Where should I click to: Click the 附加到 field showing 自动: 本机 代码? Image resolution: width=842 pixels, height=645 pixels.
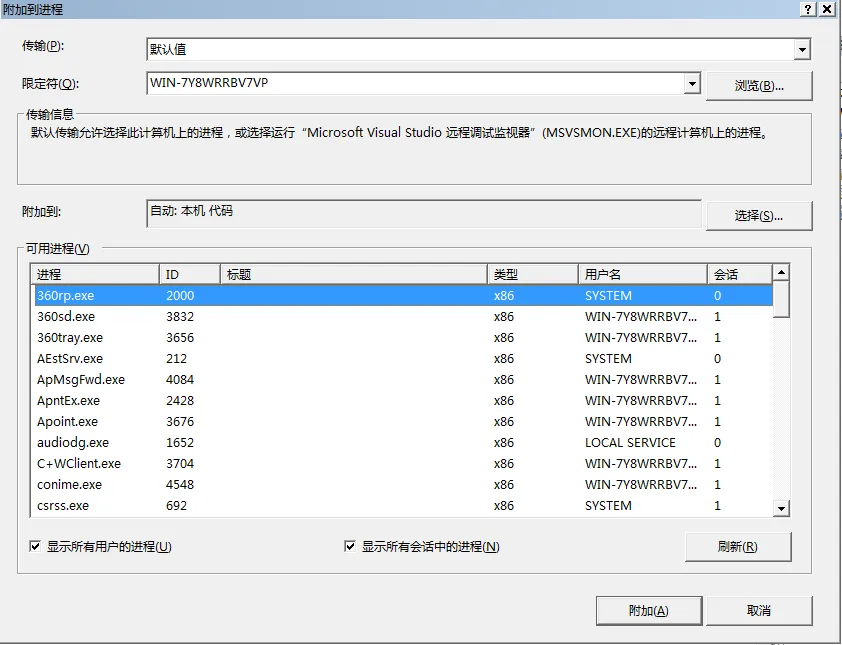click(x=424, y=213)
